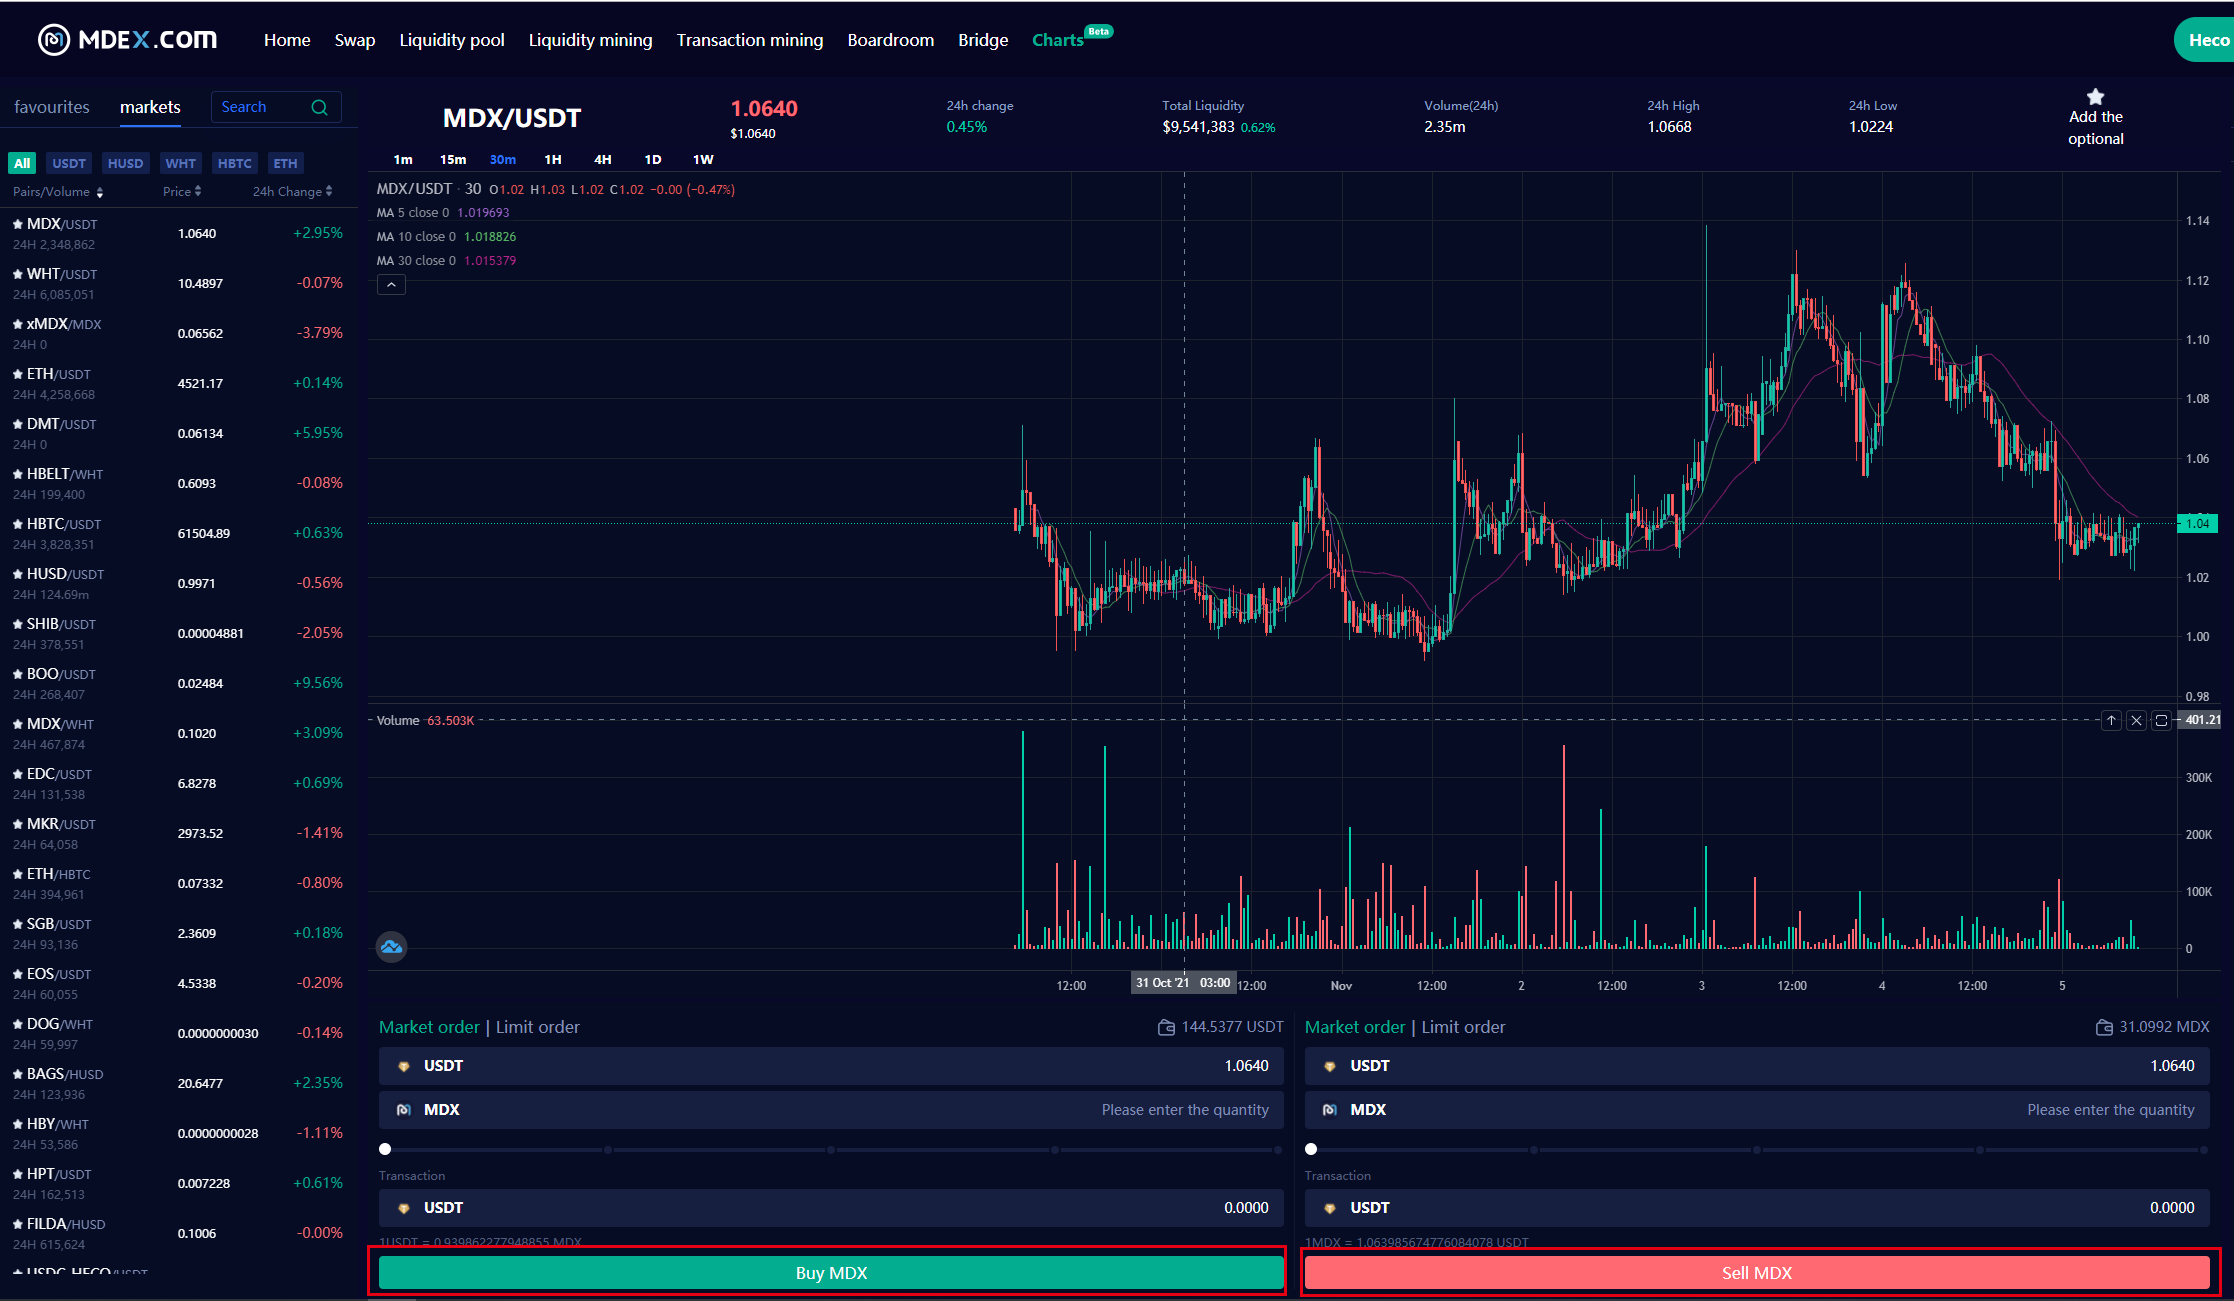Click the buy panel wallet balance icon

1166,1027
